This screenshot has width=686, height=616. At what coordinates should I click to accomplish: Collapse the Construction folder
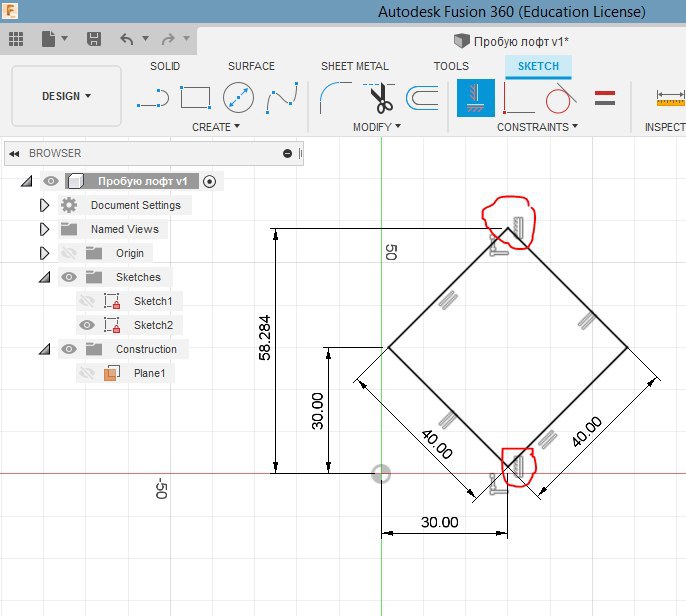(44, 349)
